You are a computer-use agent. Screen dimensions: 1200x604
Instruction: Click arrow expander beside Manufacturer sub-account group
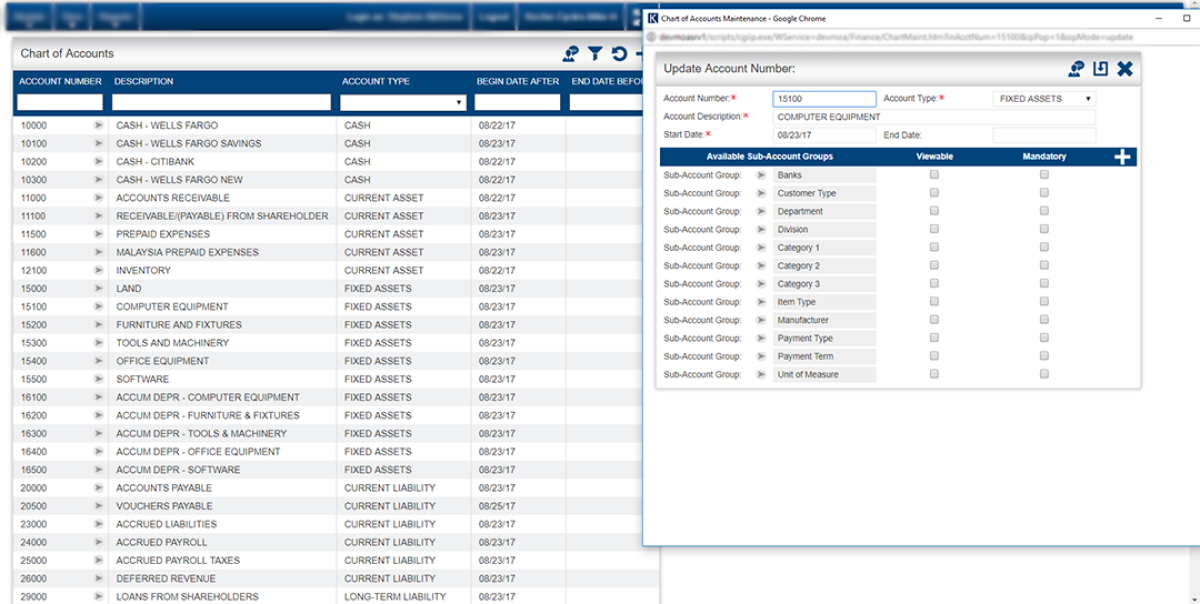[760, 321]
